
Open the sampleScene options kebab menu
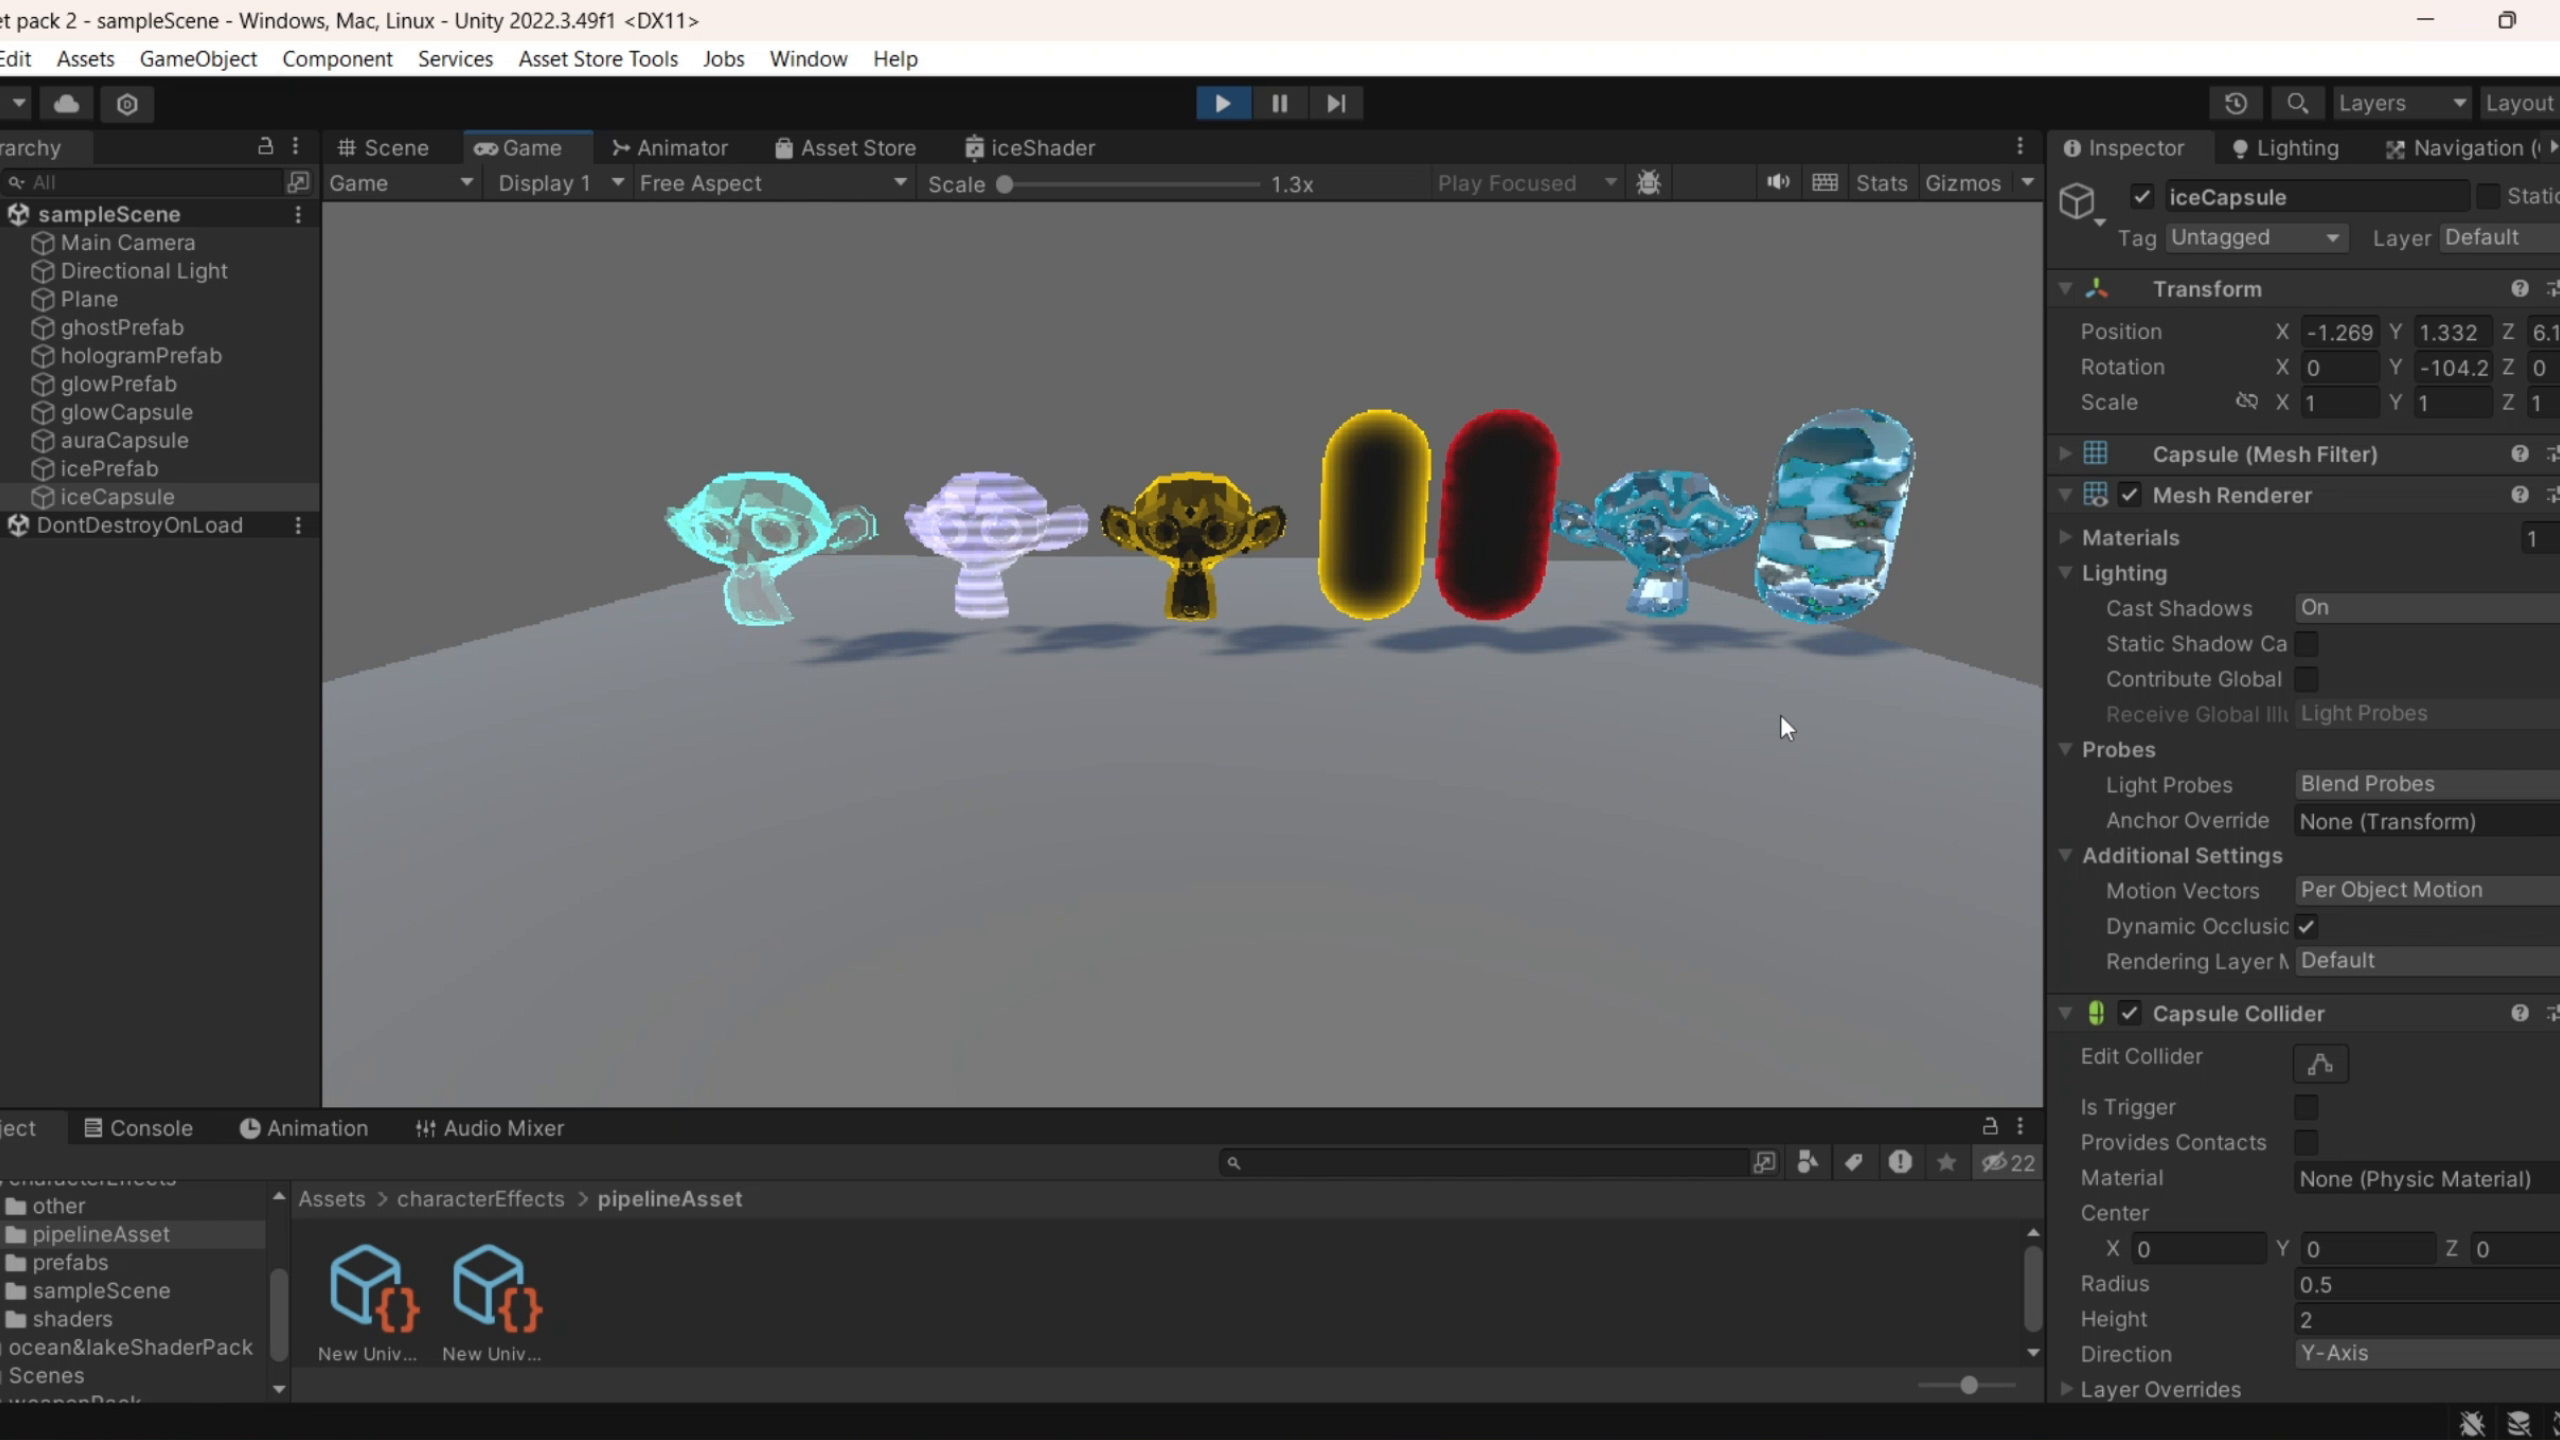click(297, 214)
